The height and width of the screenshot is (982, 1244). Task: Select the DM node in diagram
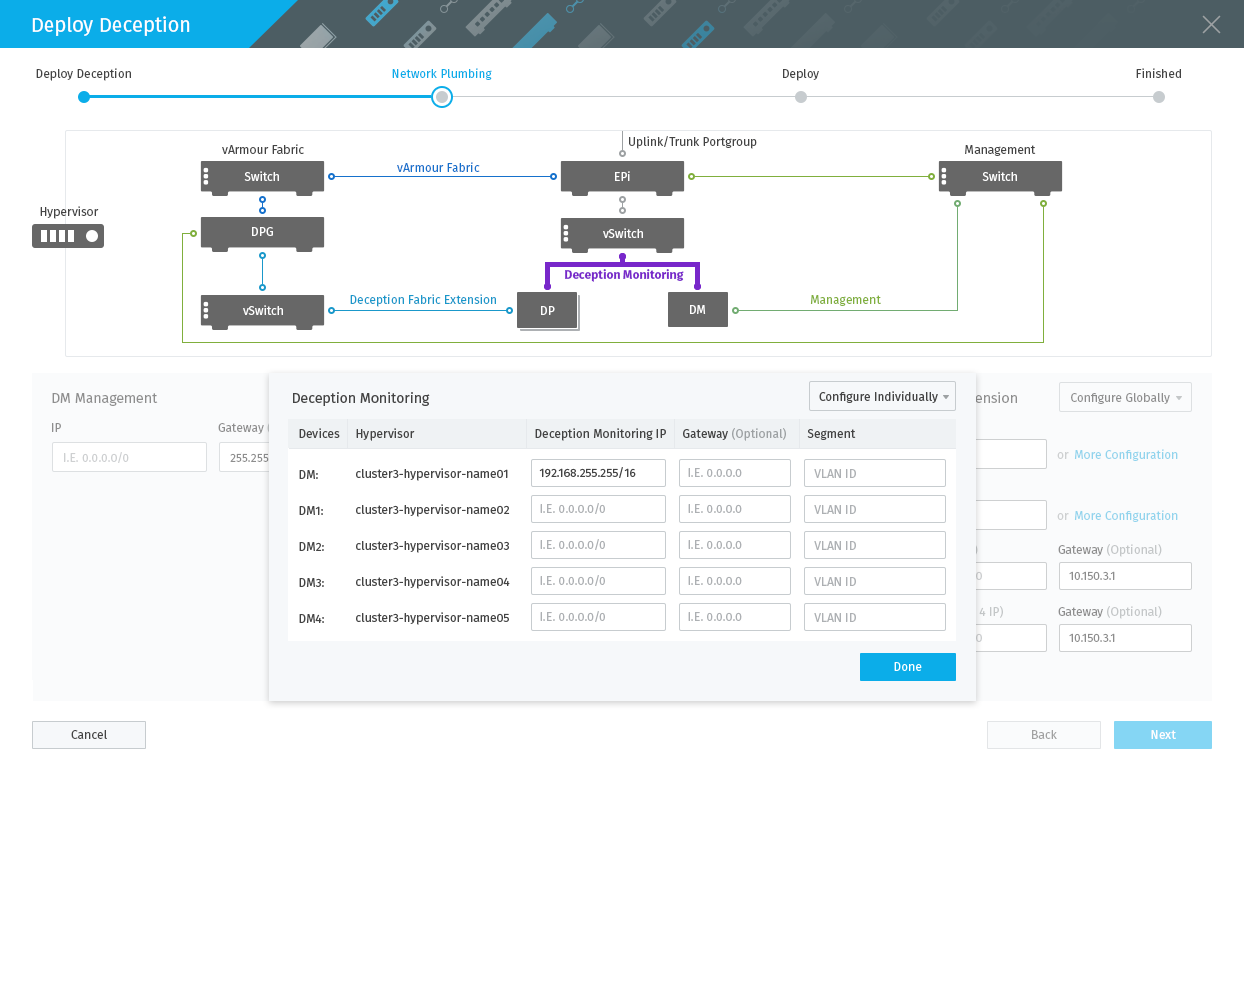[x=697, y=310]
